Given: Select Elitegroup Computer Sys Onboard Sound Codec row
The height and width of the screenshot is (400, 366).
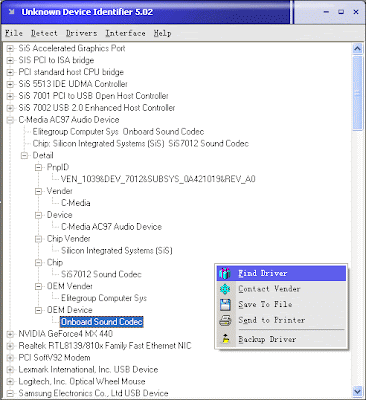Looking at the screenshot, I should tap(118, 132).
